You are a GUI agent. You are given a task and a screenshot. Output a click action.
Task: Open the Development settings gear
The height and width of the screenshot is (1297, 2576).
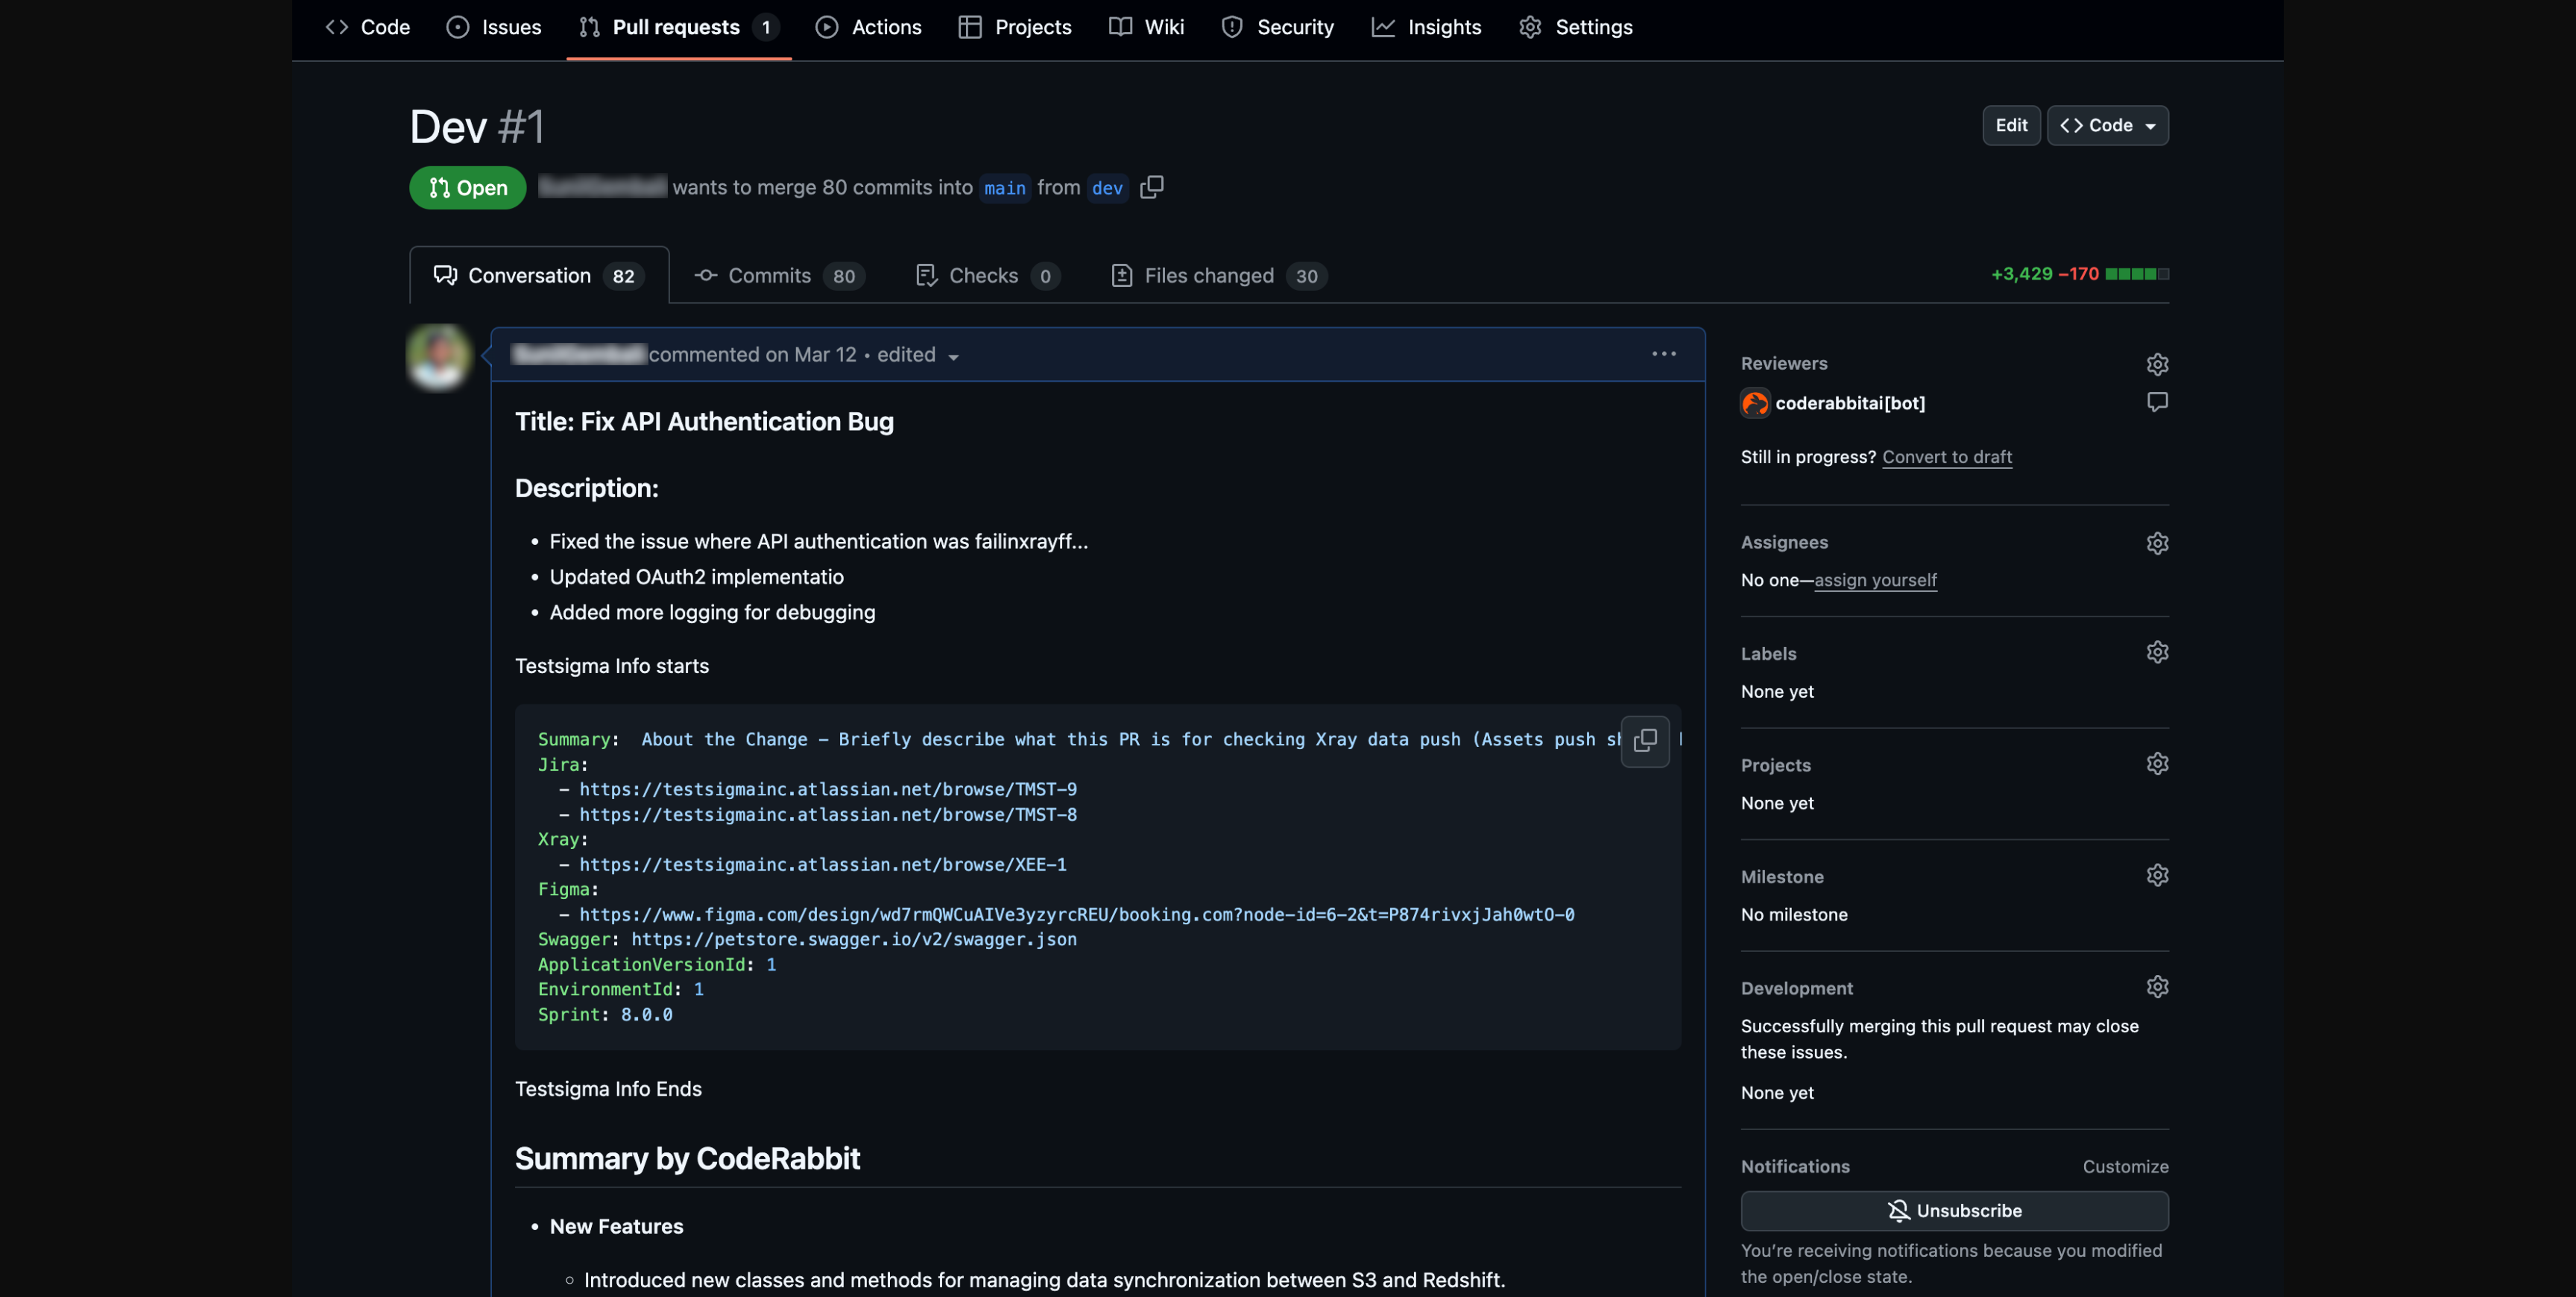pyautogui.click(x=2157, y=987)
